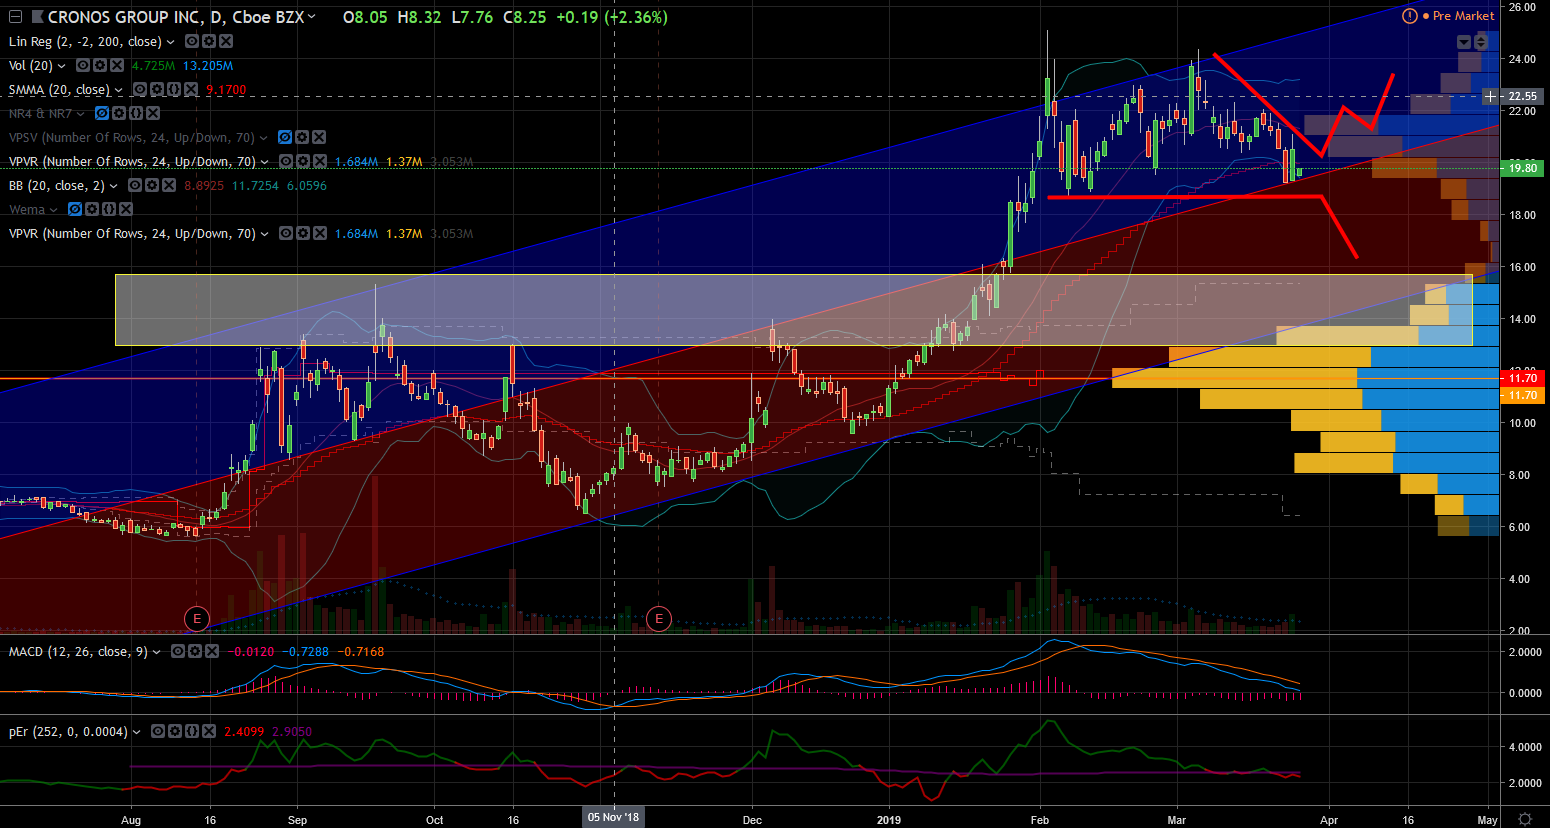View source code of NR4 & NR7
Viewport: 1550px width, 828px height.
(x=136, y=113)
